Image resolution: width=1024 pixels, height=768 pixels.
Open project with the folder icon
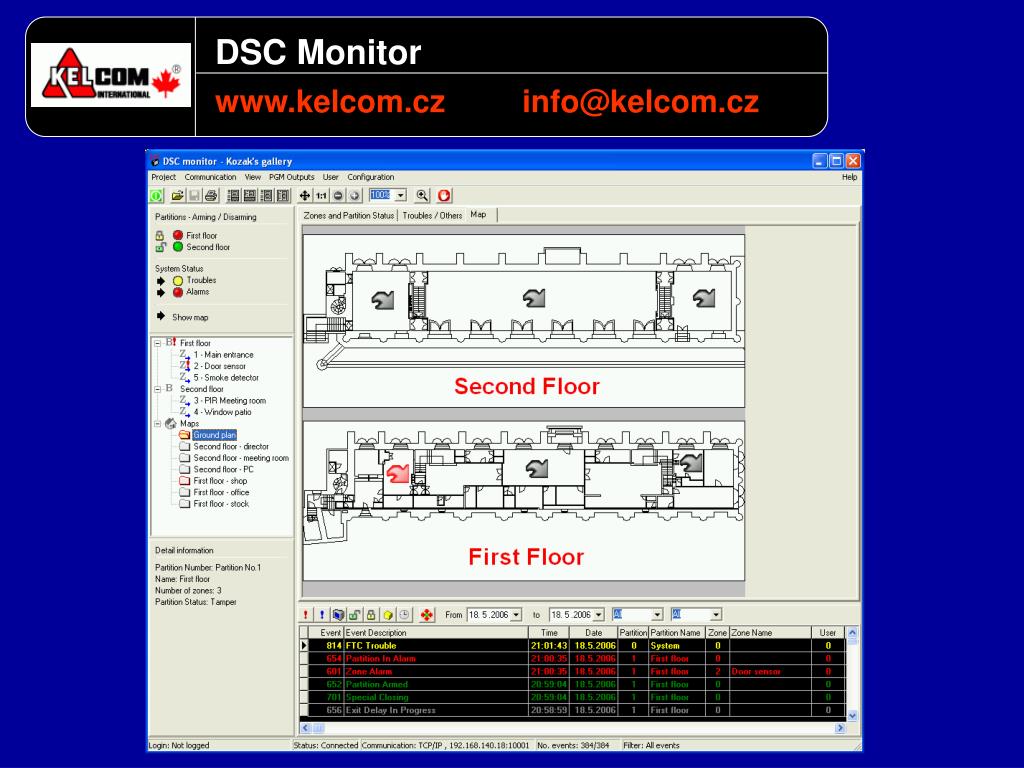tap(178, 195)
